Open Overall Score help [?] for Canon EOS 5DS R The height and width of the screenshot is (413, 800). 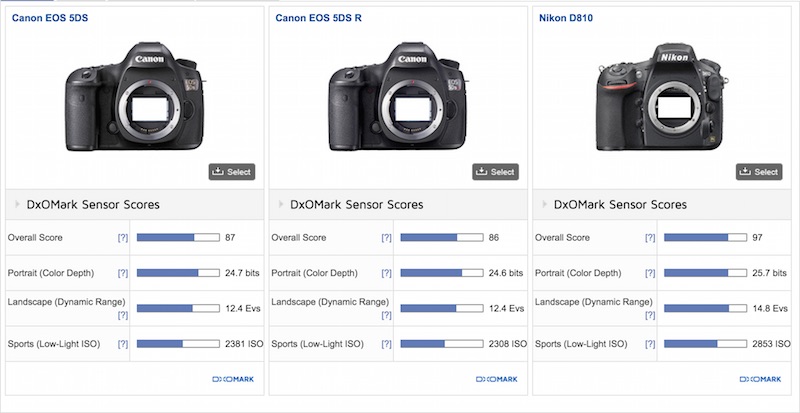pyautogui.click(x=387, y=237)
